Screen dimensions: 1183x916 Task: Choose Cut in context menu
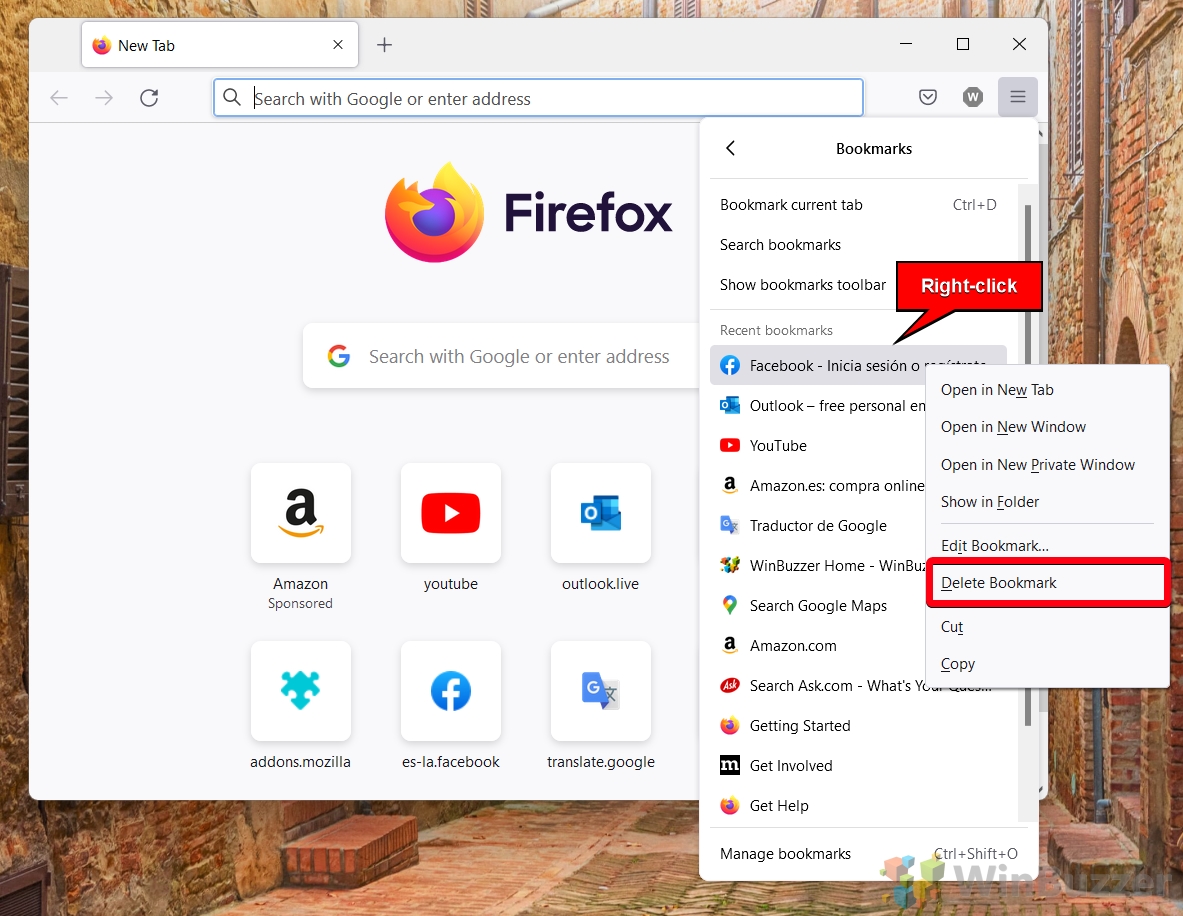coord(1047,626)
